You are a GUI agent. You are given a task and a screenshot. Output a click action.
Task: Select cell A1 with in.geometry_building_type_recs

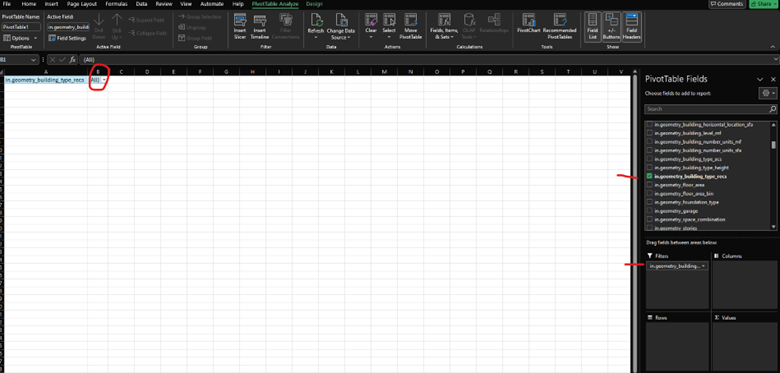pos(45,80)
